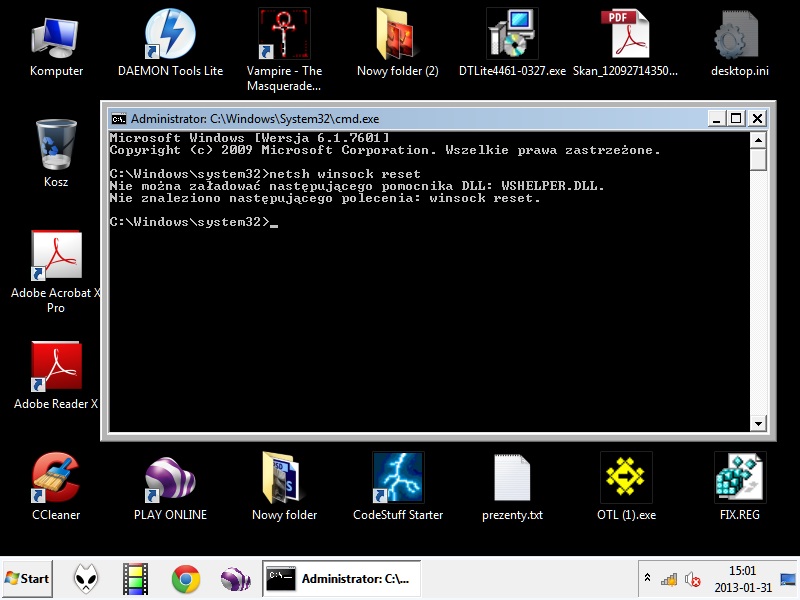Click Show desktop icon in tray

(x=788, y=579)
